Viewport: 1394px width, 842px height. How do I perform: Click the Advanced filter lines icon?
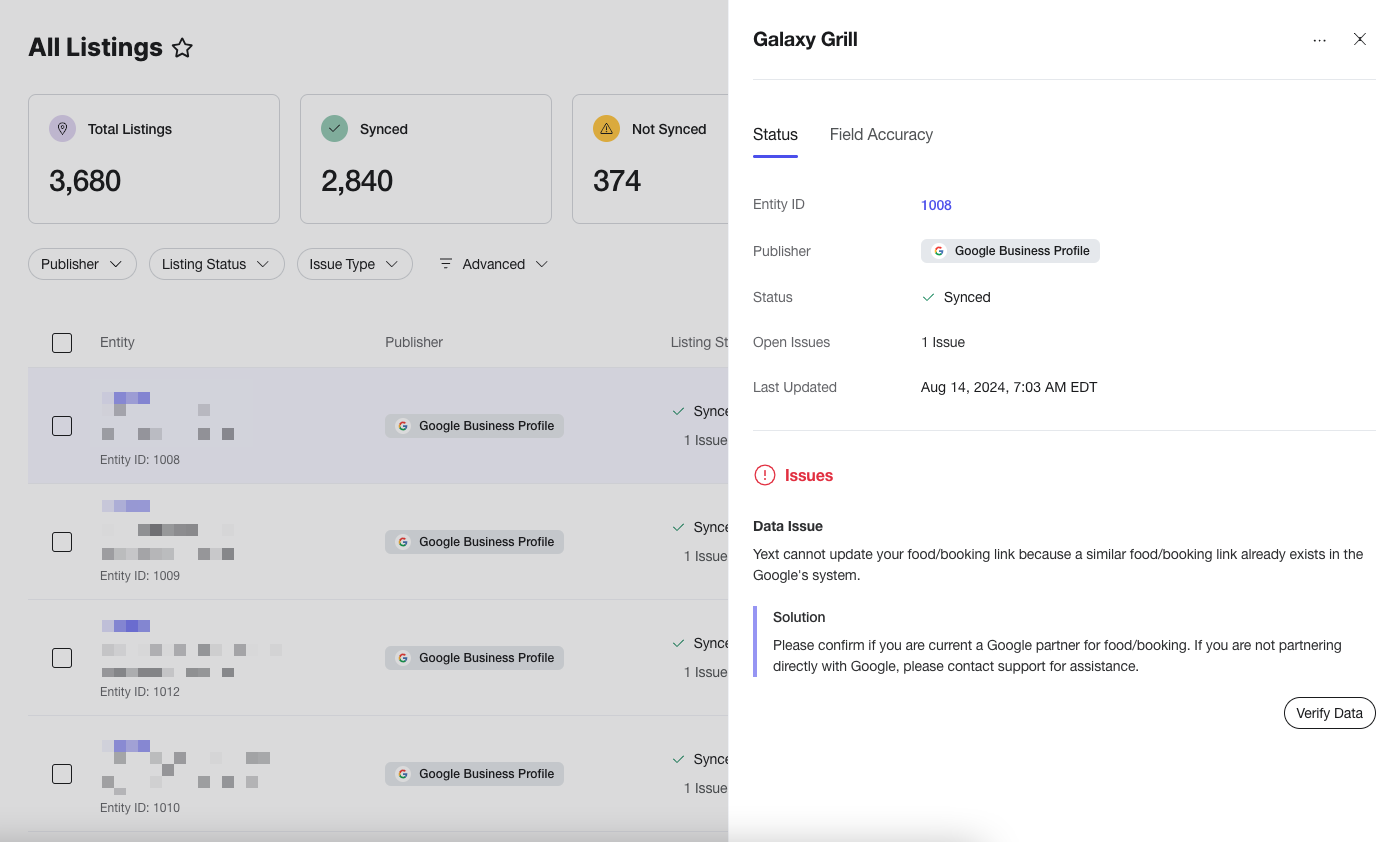pyautogui.click(x=446, y=264)
